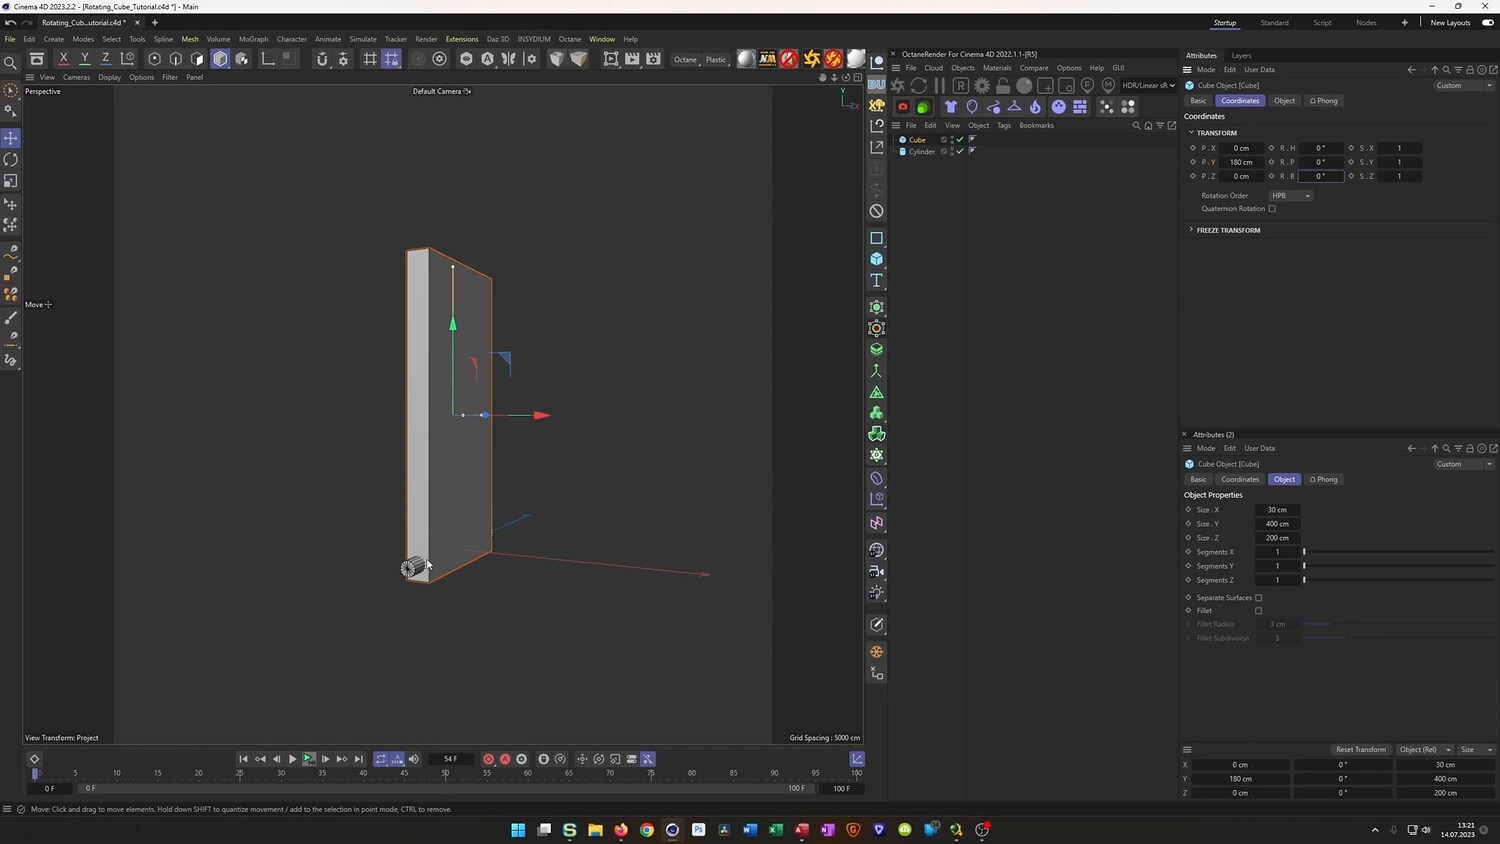1500x844 pixels.
Task: Toggle Autokeying red A button
Action: point(505,759)
